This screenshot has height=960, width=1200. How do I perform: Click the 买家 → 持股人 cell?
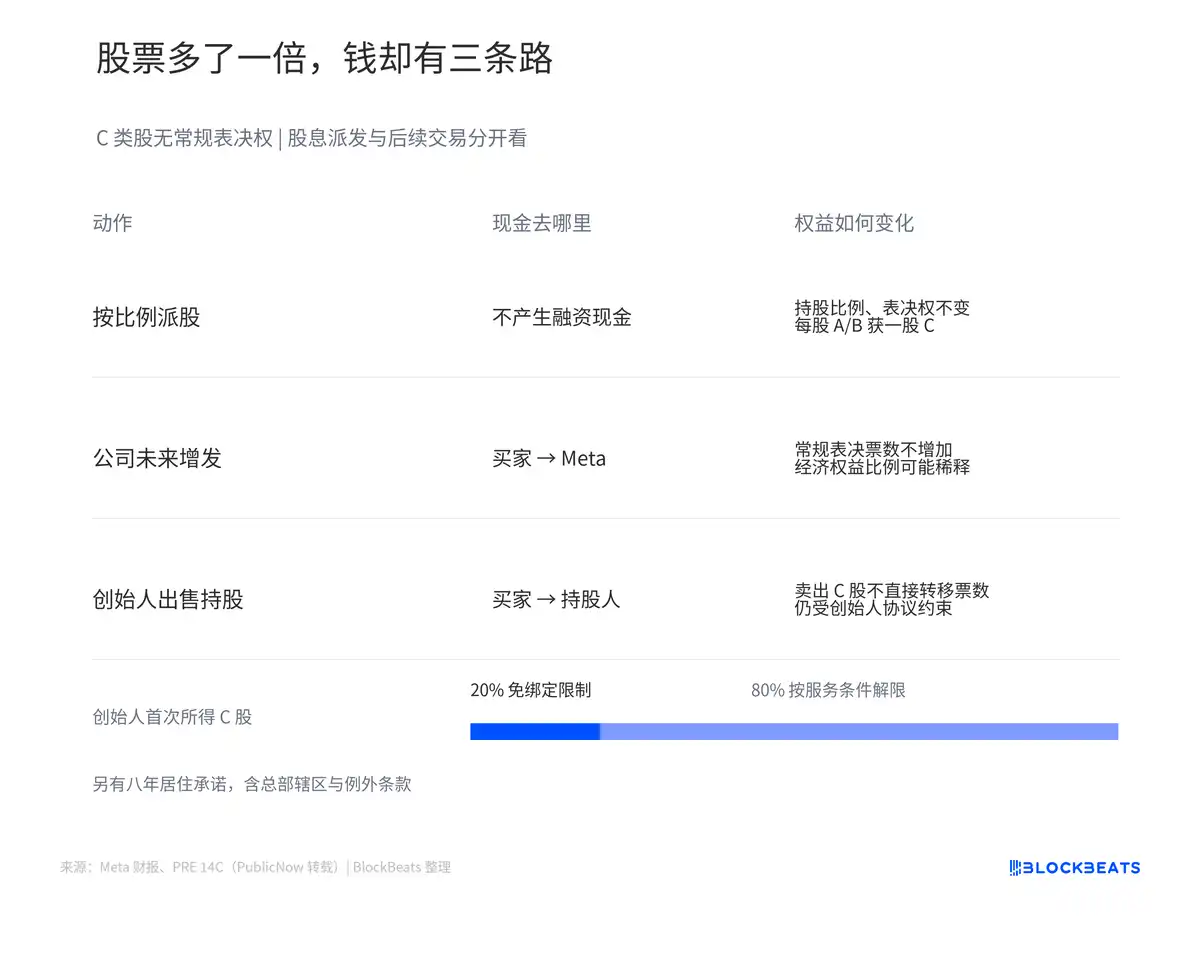click(x=556, y=600)
